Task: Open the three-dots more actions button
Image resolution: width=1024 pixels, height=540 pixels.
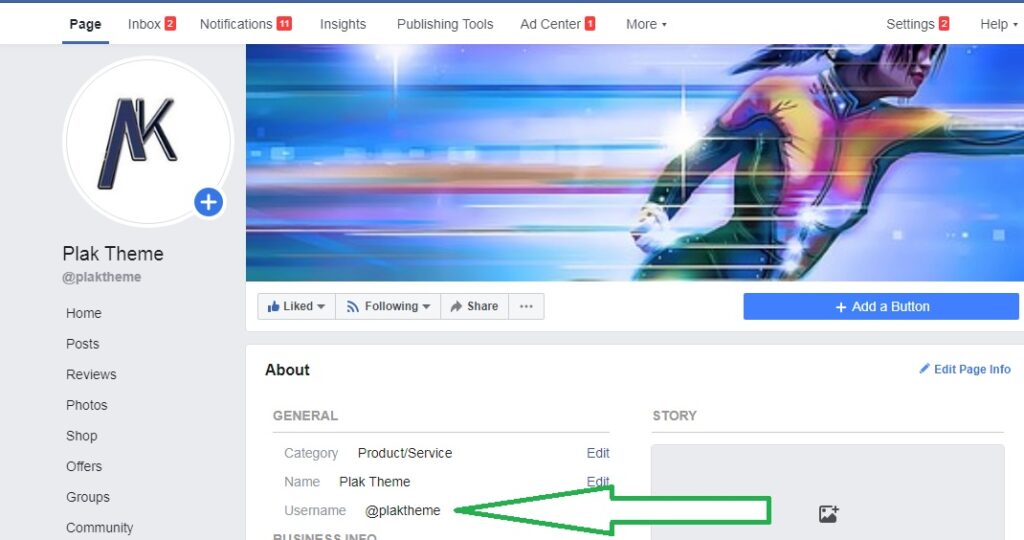Action: [x=526, y=306]
